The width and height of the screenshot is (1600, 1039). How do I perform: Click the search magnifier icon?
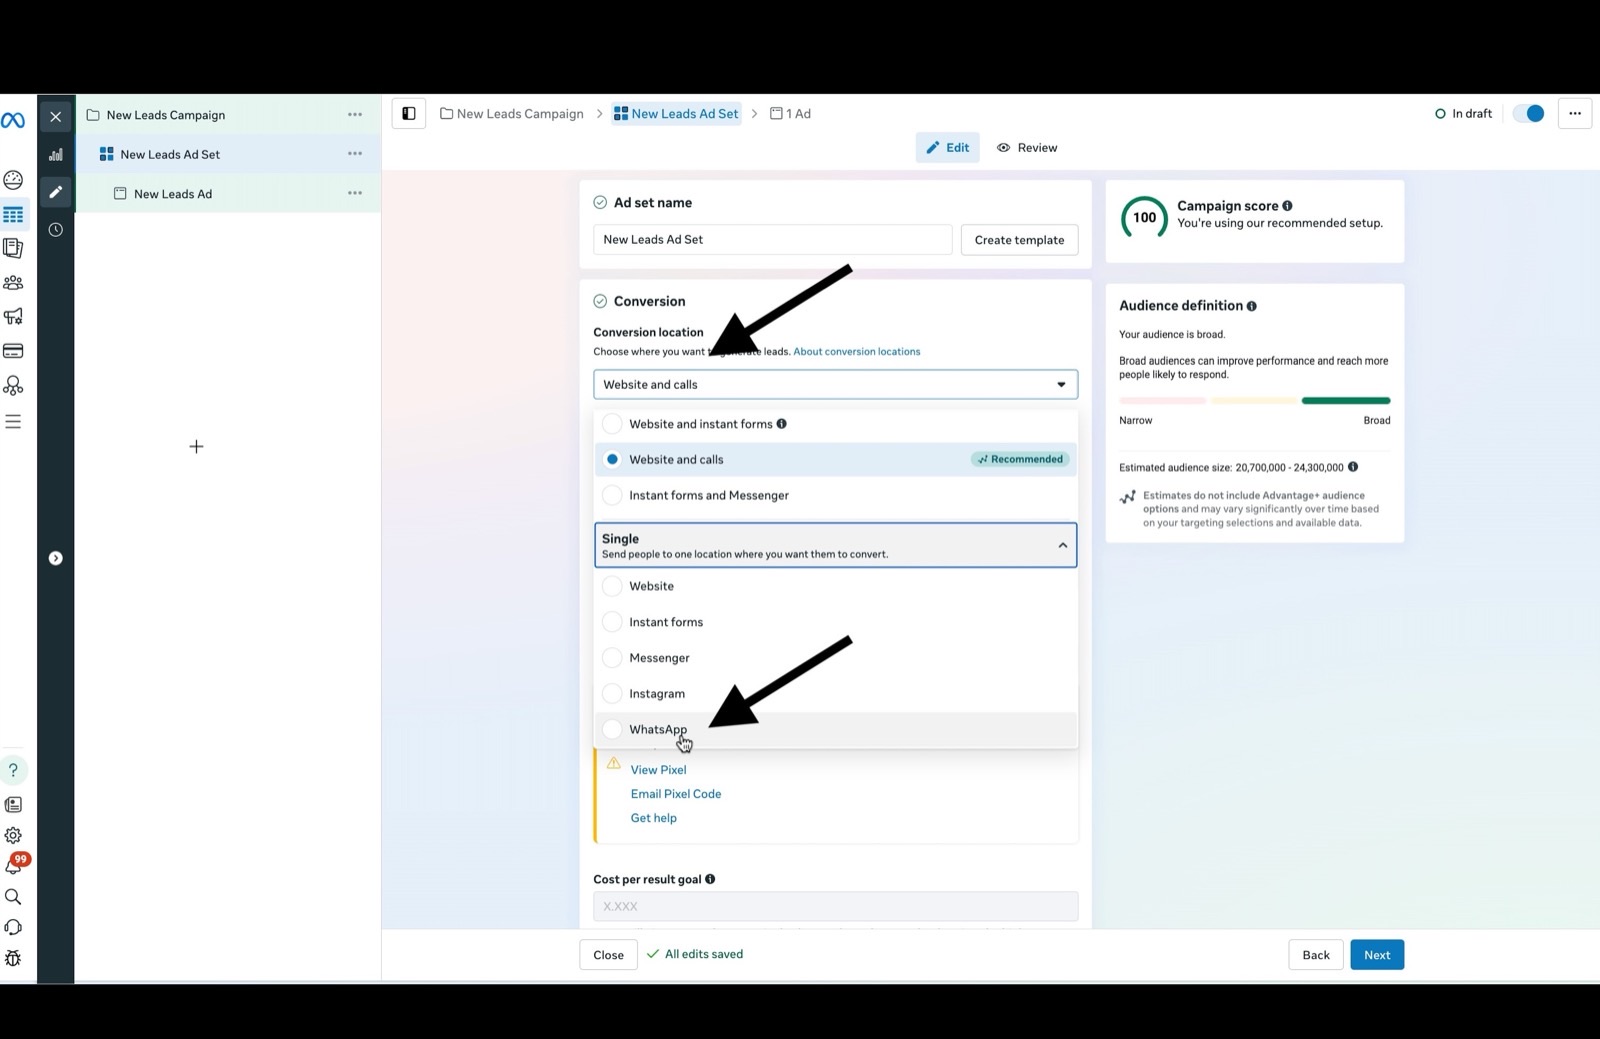coord(13,897)
